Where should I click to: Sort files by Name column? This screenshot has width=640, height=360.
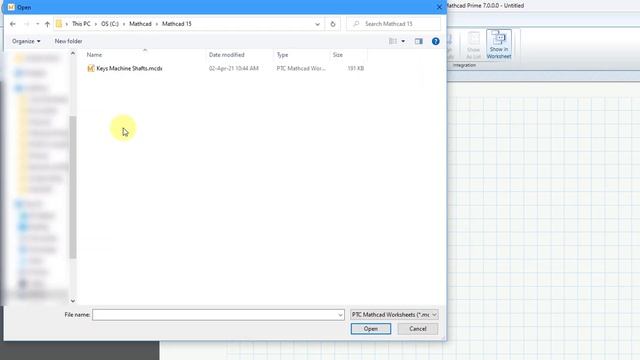click(94, 55)
